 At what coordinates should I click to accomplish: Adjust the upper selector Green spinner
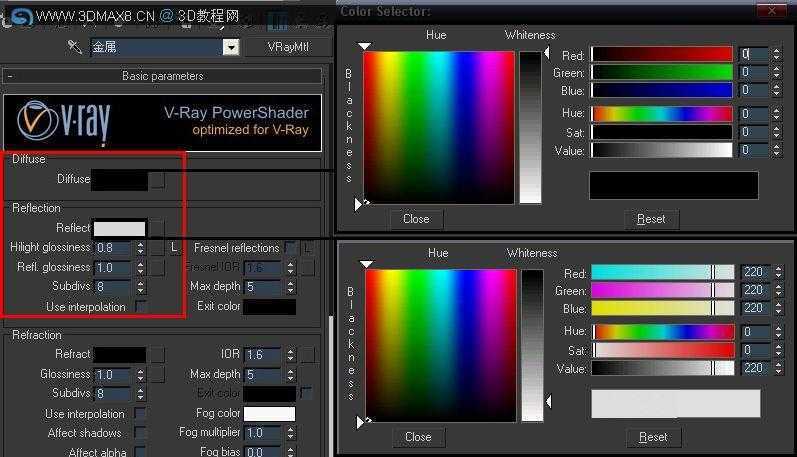coord(776,72)
